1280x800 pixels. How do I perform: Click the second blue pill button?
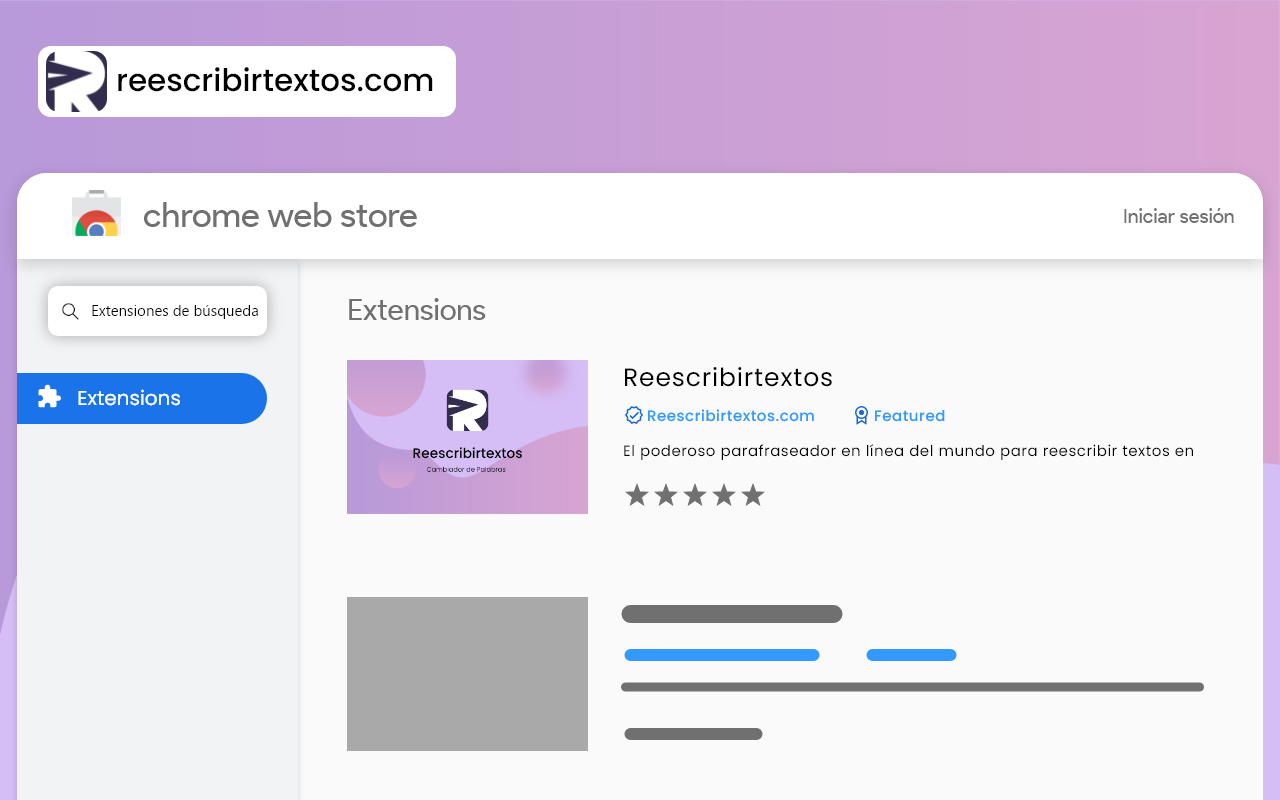(x=910, y=654)
